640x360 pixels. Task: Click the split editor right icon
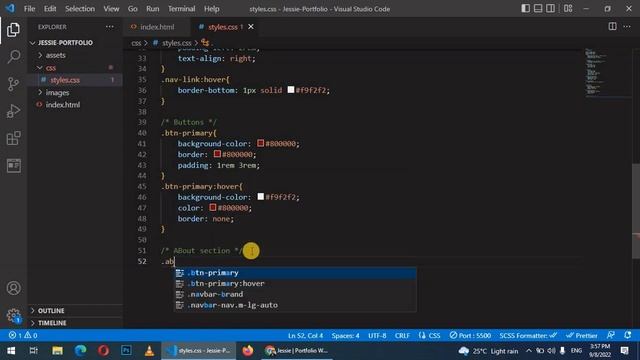(x=612, y=27)
